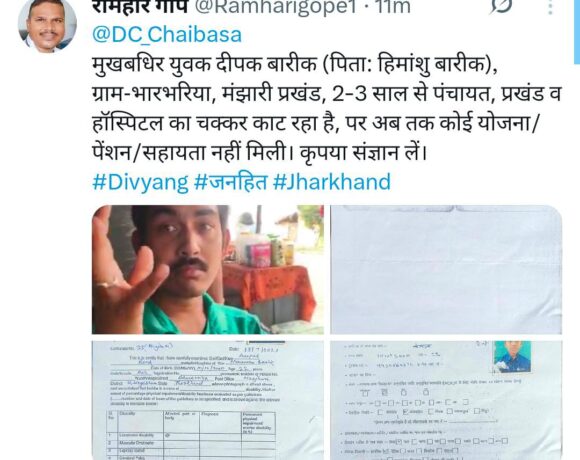Select the disability table in the certificate image
Screen dimensions: 580x460
tap(191, 435)
